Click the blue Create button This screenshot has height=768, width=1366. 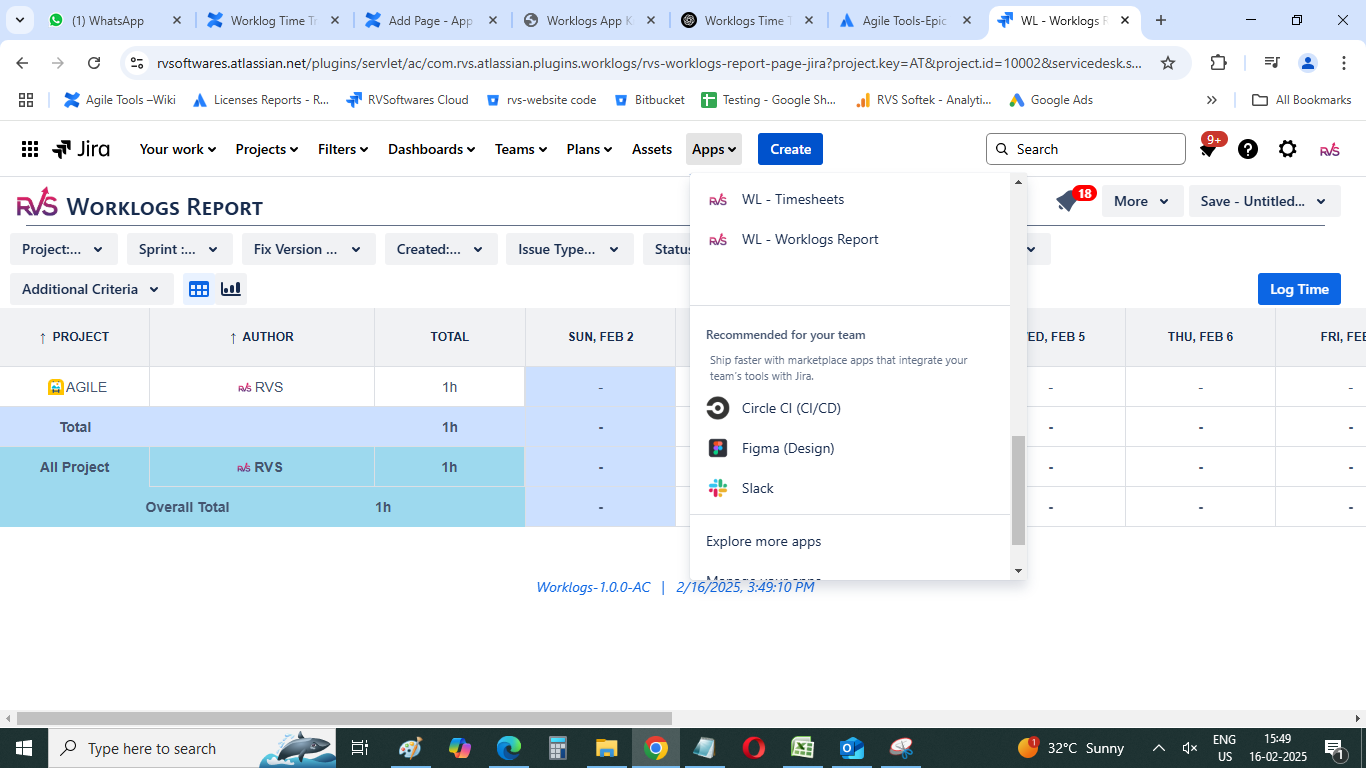pyautogui.click(x=790, y=149)
